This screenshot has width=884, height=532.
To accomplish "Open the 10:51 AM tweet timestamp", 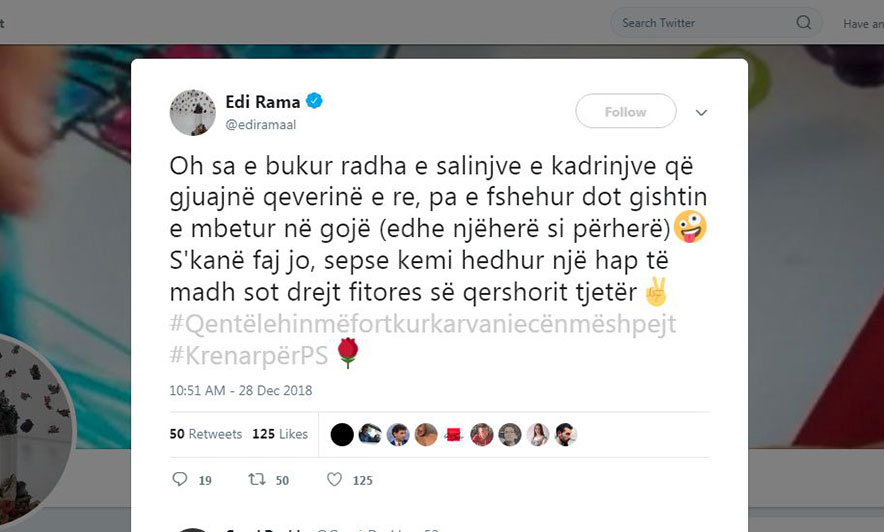I will tap(241, 391).
